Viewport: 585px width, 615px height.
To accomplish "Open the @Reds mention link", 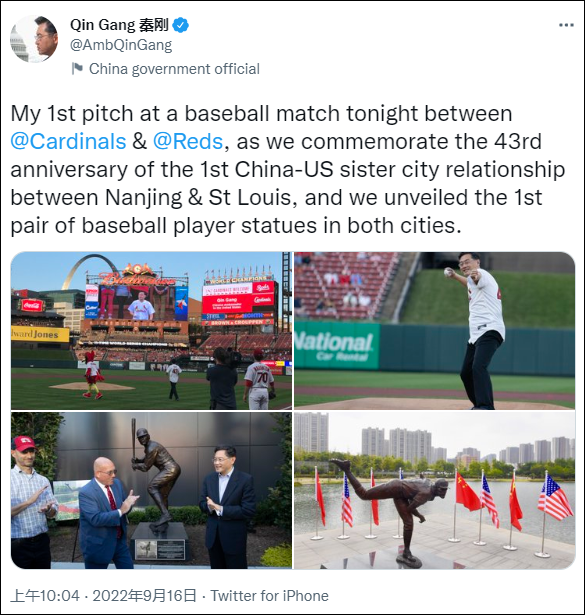I will click(x=188, y=141).
